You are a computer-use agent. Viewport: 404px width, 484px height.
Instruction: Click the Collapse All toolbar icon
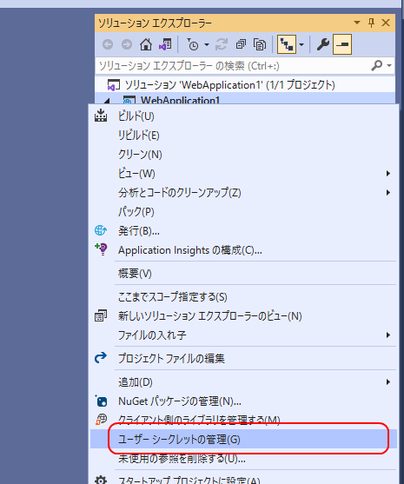[241, 44]
